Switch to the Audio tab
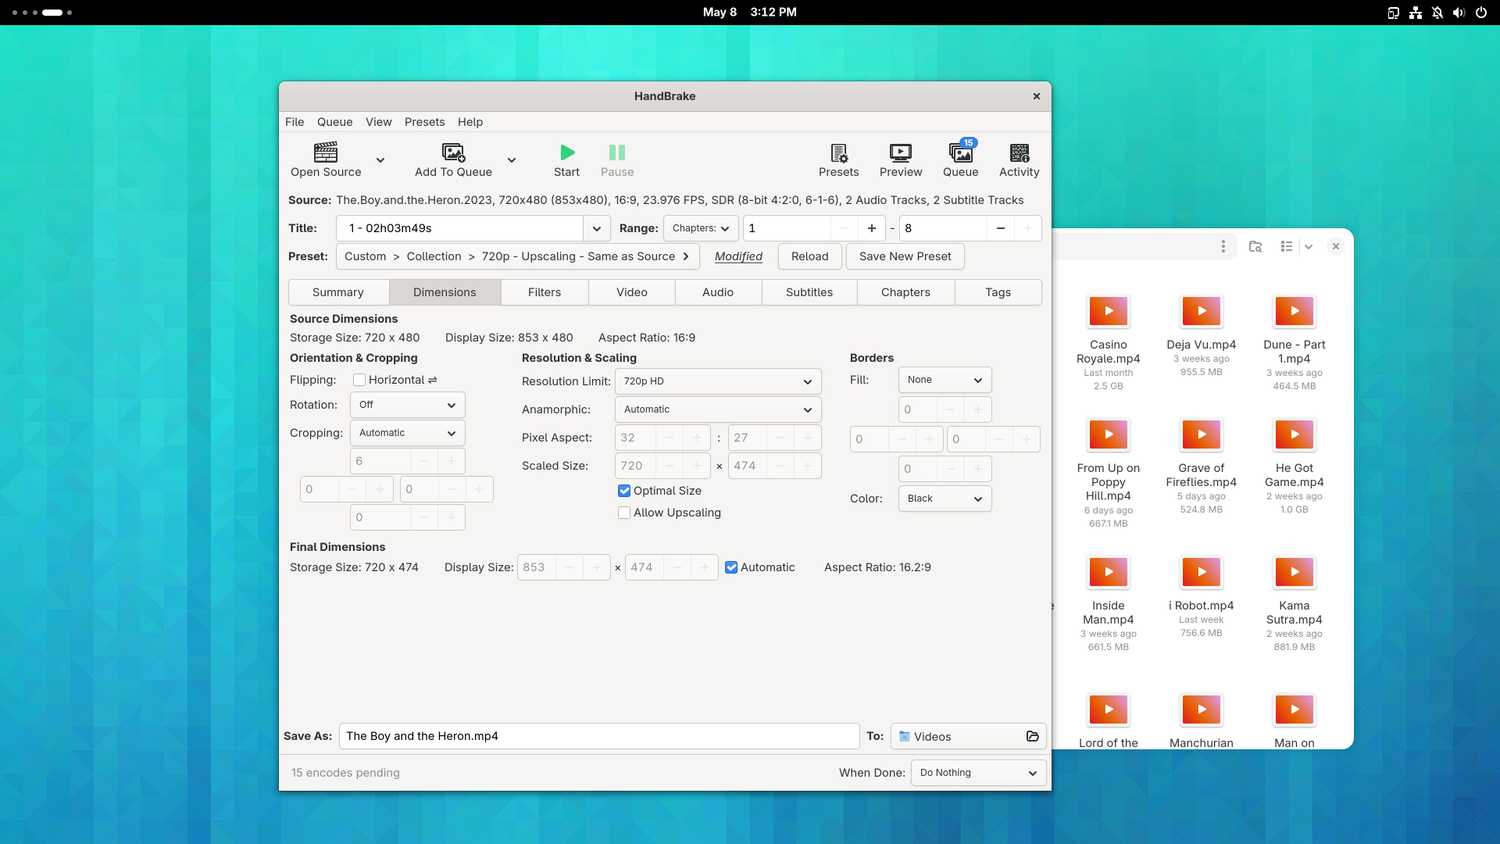This screenshot has width=1500, height=844. (718, 292)
